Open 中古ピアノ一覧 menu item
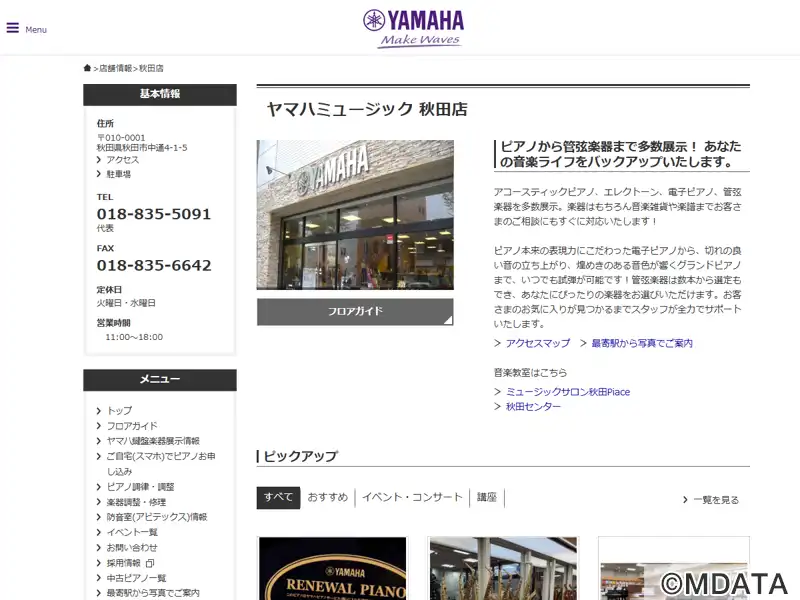This screenshot has height=600, width=800. tap(136, 578)
